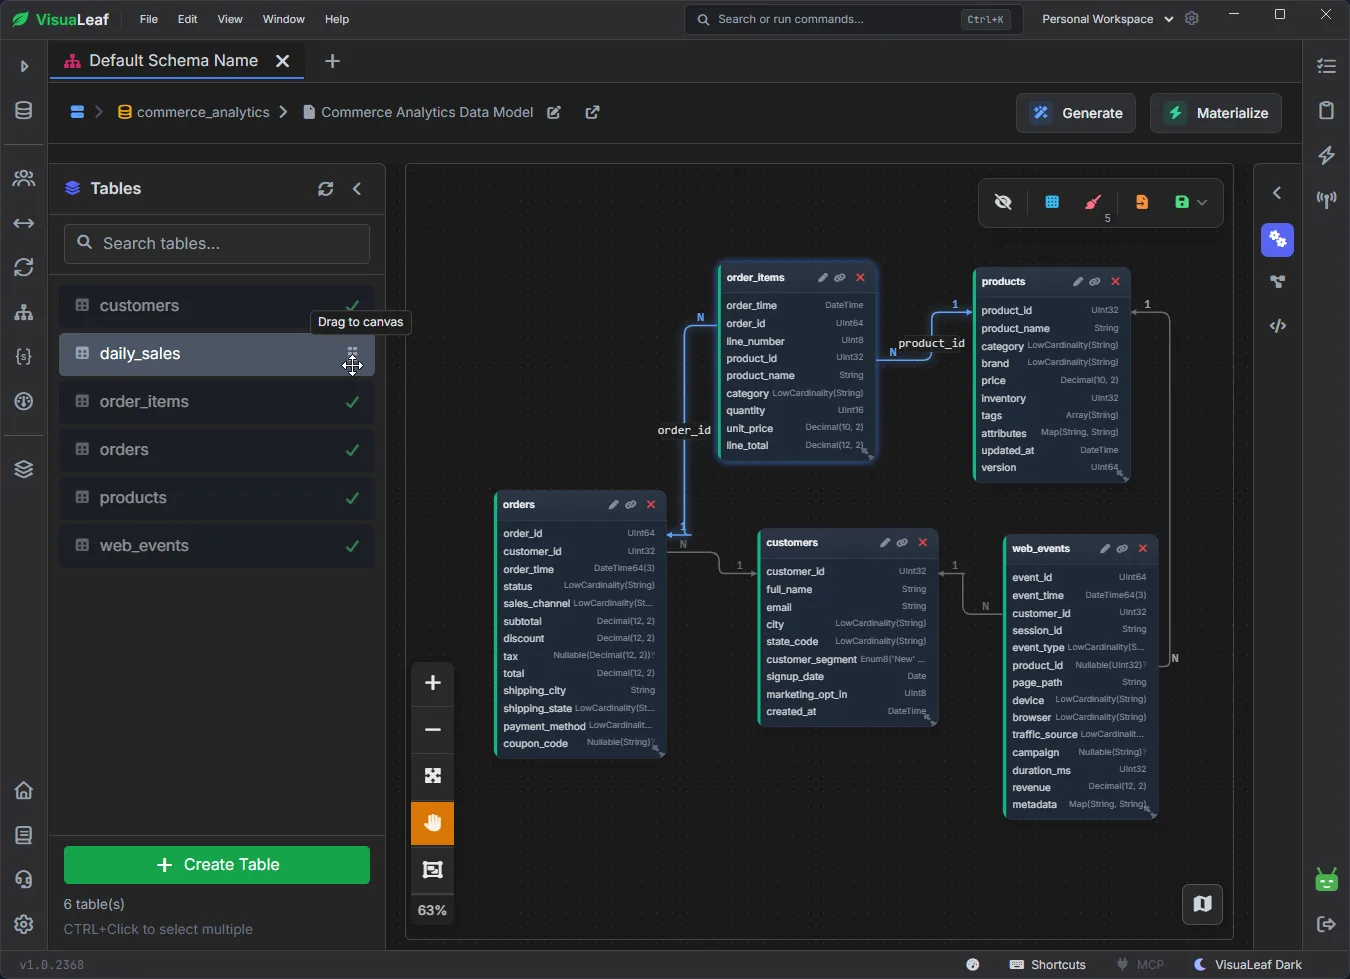Click the Create Table button
The height and width of the screenshot is (979, 1350).
[x=217, y=865]
